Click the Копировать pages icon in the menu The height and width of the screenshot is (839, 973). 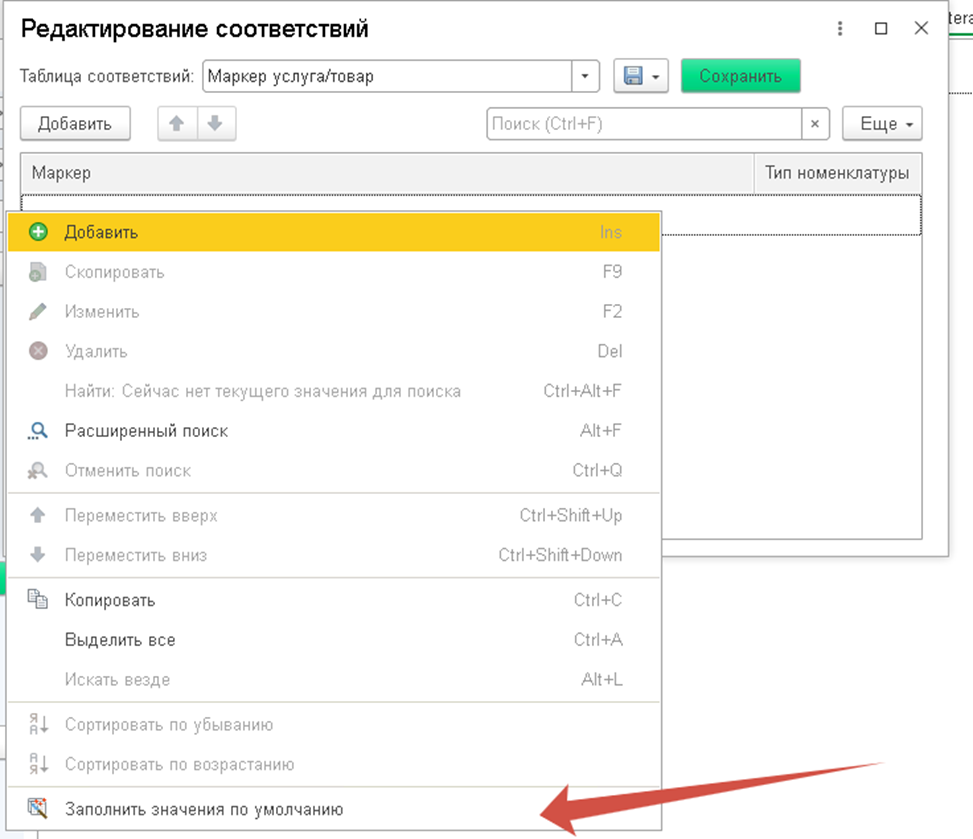[x=38, y=599]
